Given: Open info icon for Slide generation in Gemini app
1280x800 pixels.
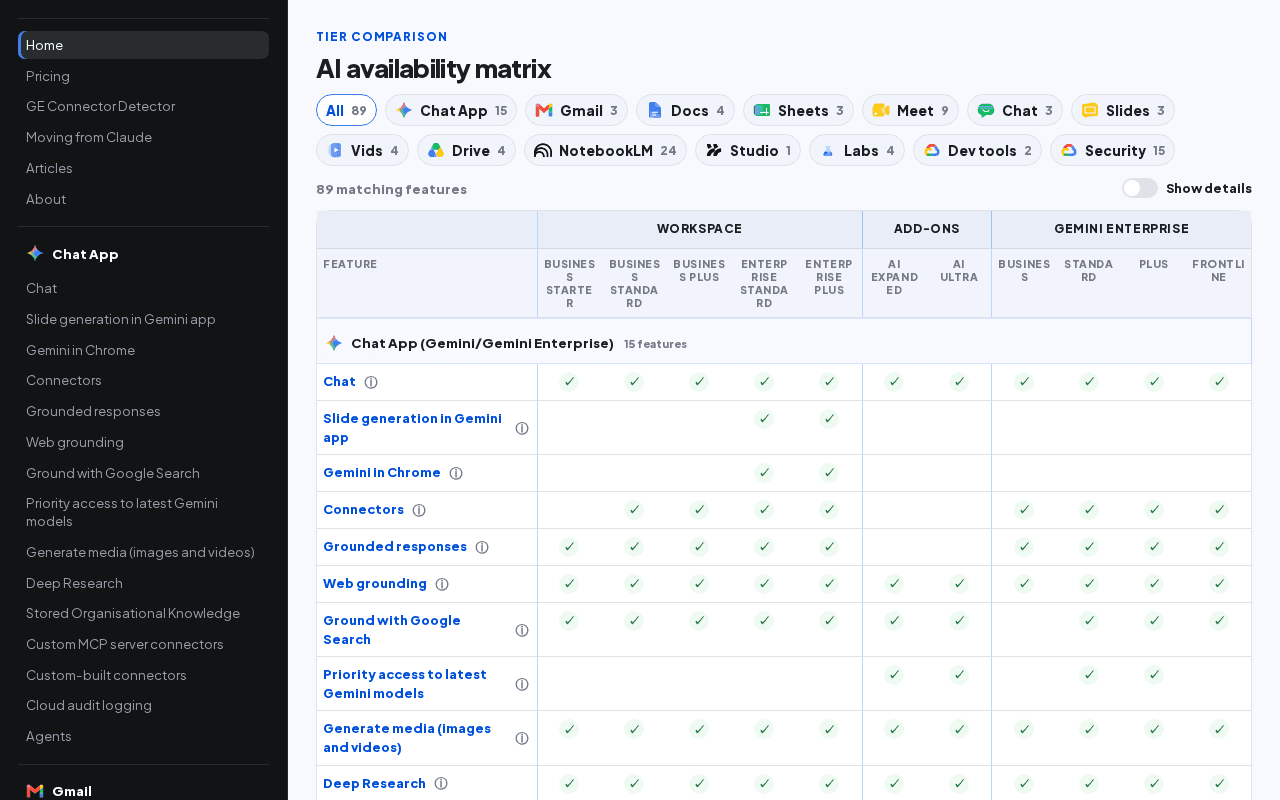Looking at the screenshot, I should (522, 428).
